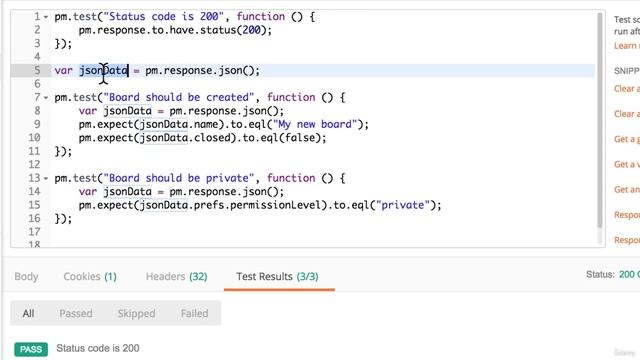This screenshot has height=360, width=640.
Task: Click the PASS badge for Status code test
Action: pyautogui.click(x=31, y=349)
